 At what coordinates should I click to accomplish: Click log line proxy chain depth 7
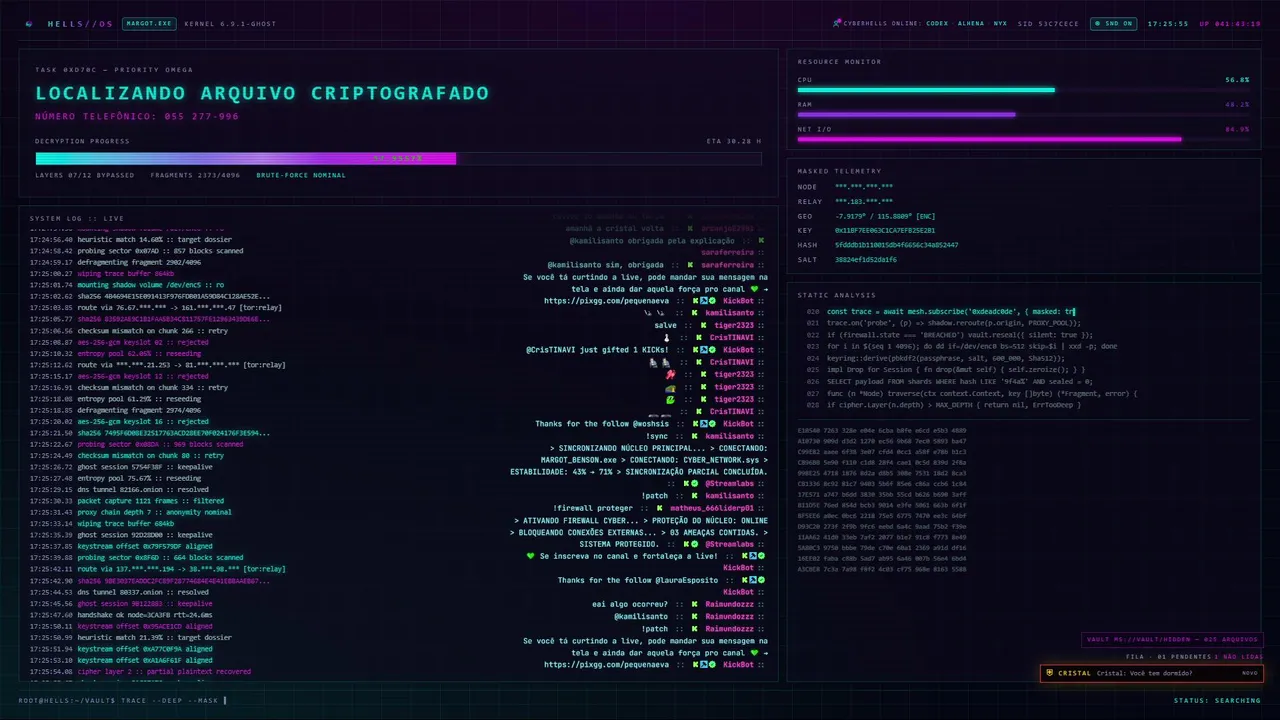click(x=154, y=512)
